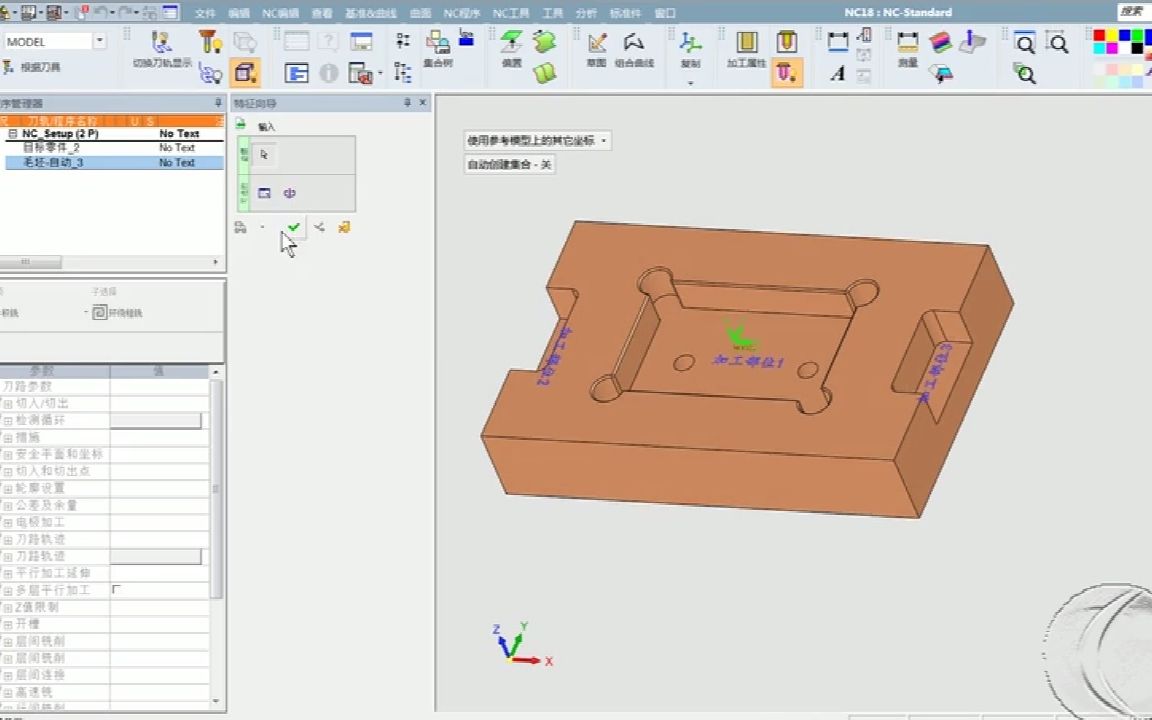1152x720 pixels.
Task: Toggle the 多层平行加工 checkbox
Action: coord(116,590)
